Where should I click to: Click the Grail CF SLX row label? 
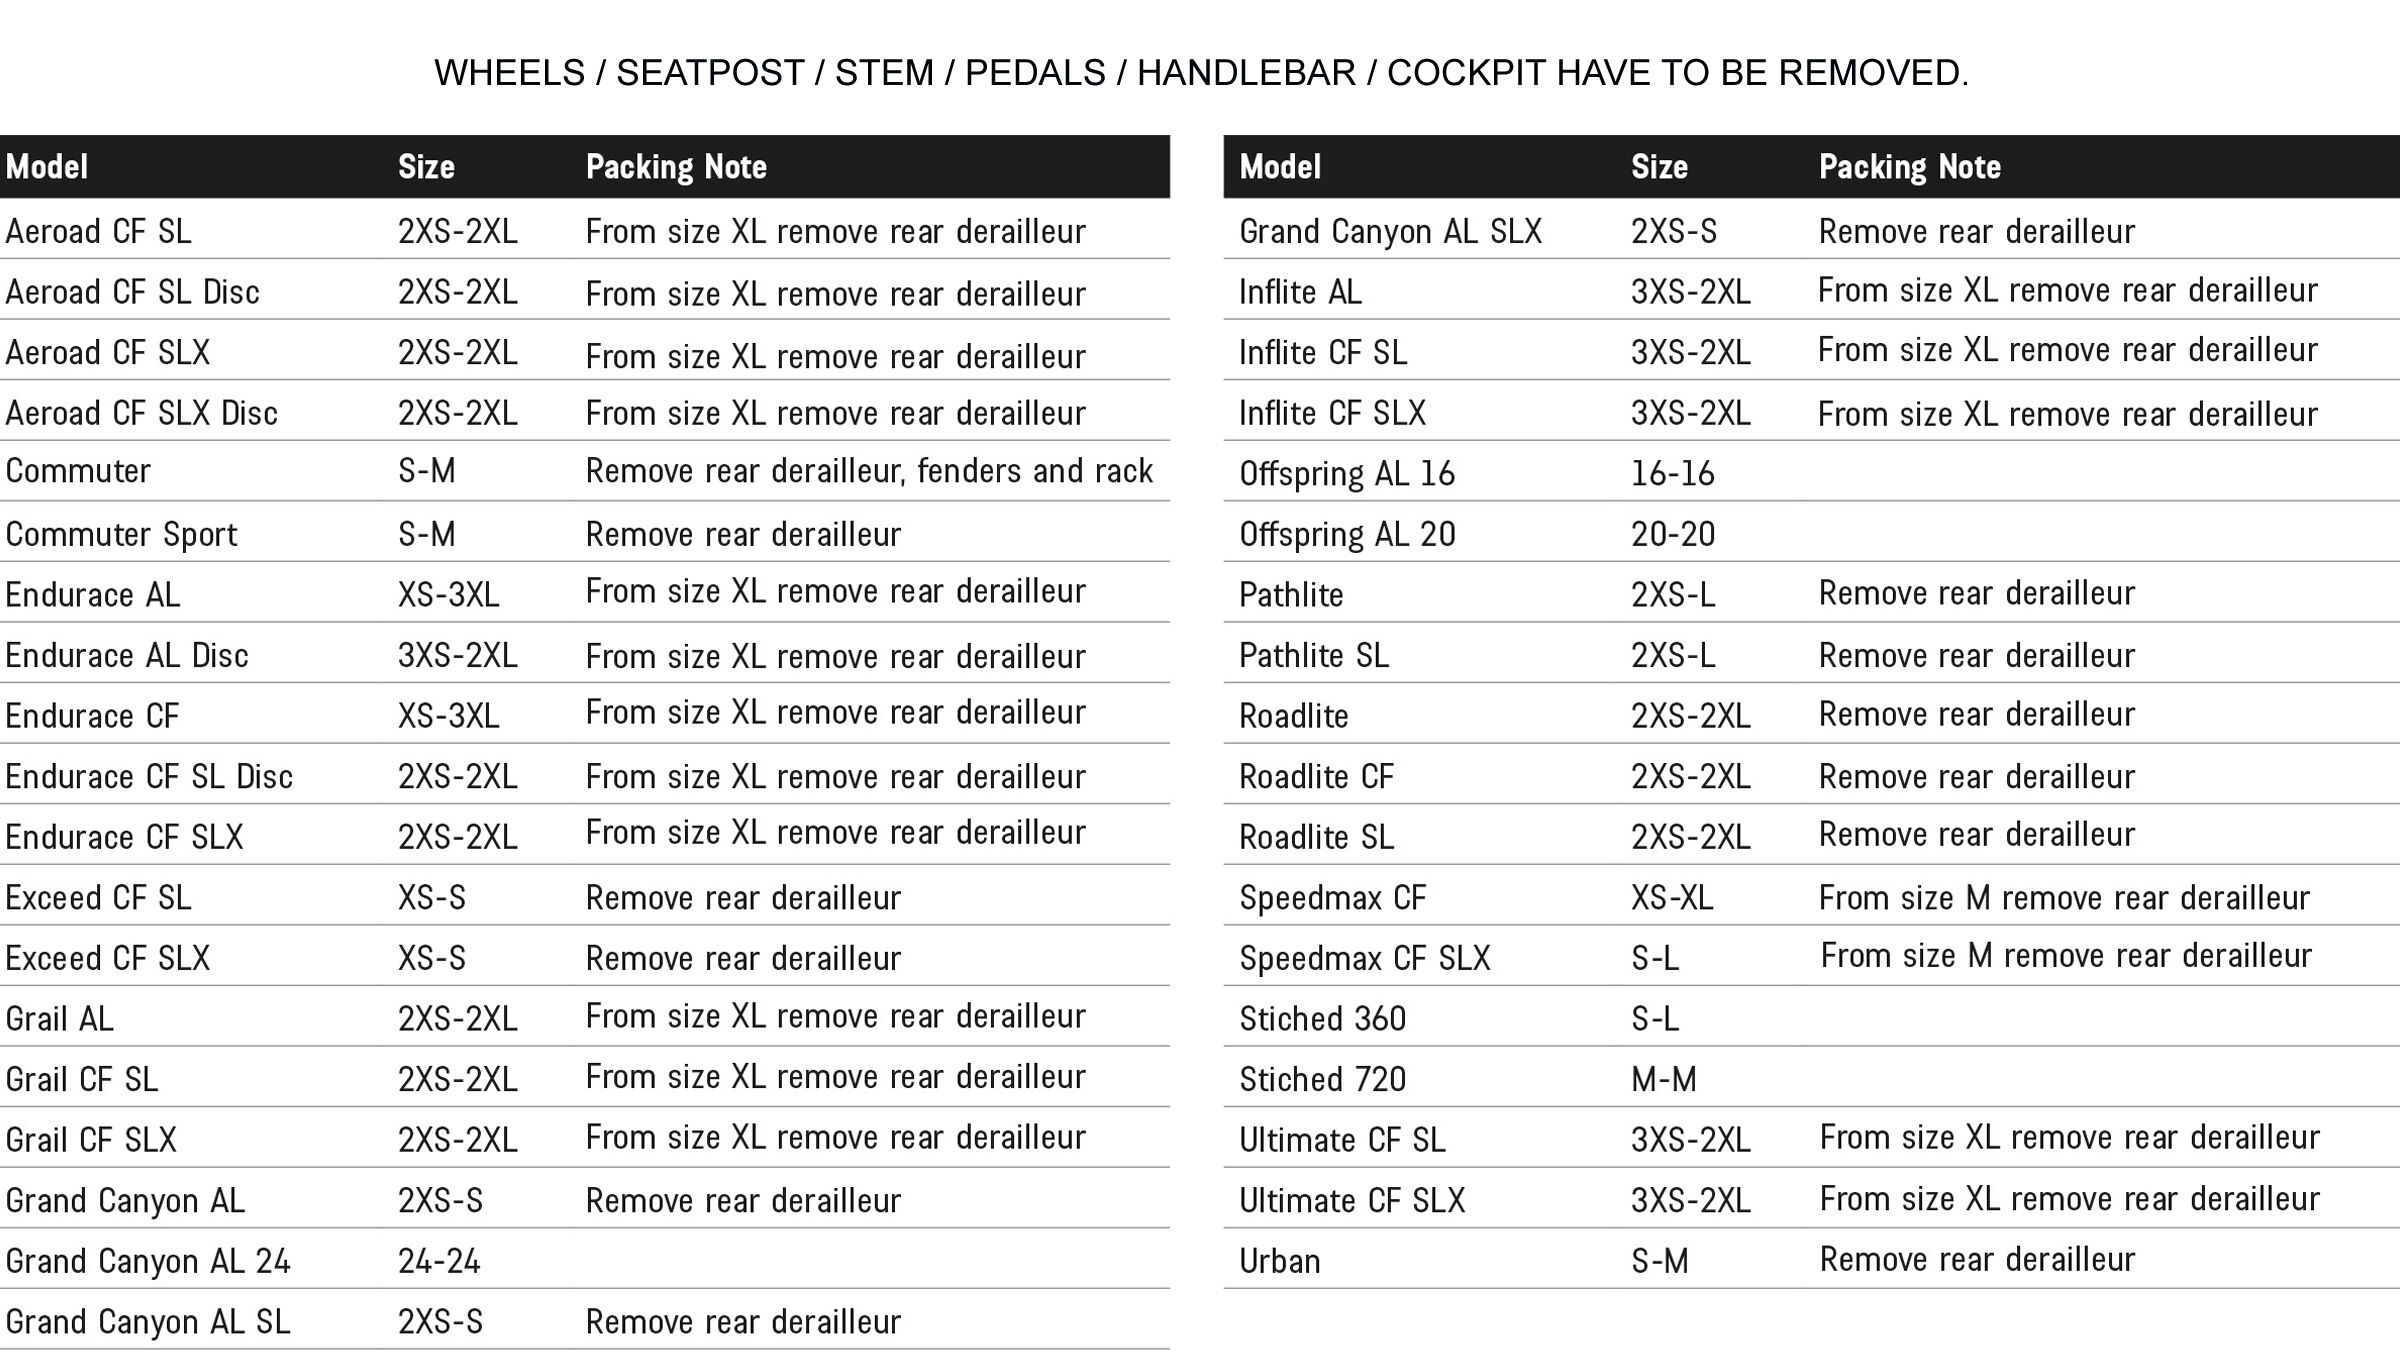pos(91,1140)
